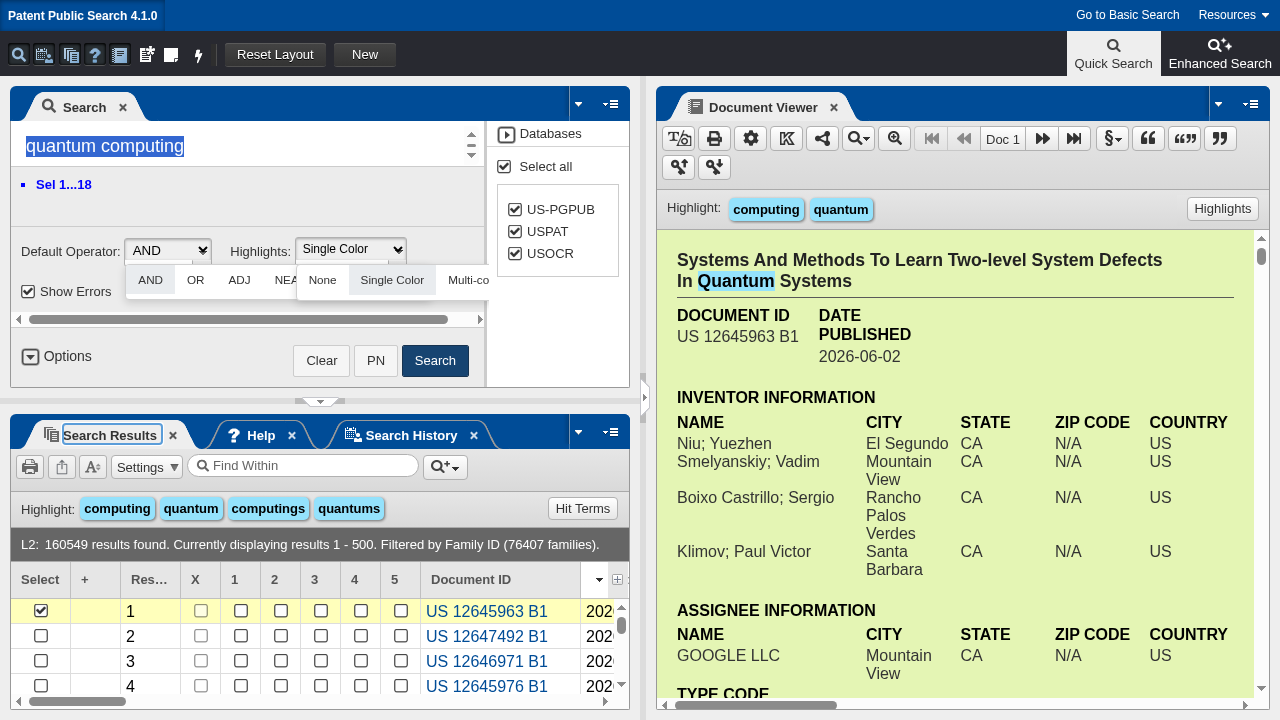Click the double quotes icon in Document Viewer

coord(1184,138)
